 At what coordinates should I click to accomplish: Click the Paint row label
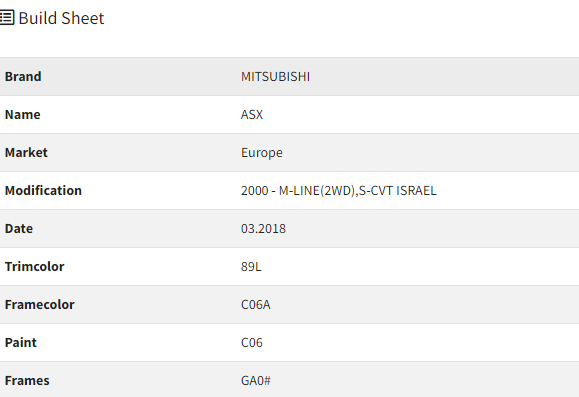(21, 343)
